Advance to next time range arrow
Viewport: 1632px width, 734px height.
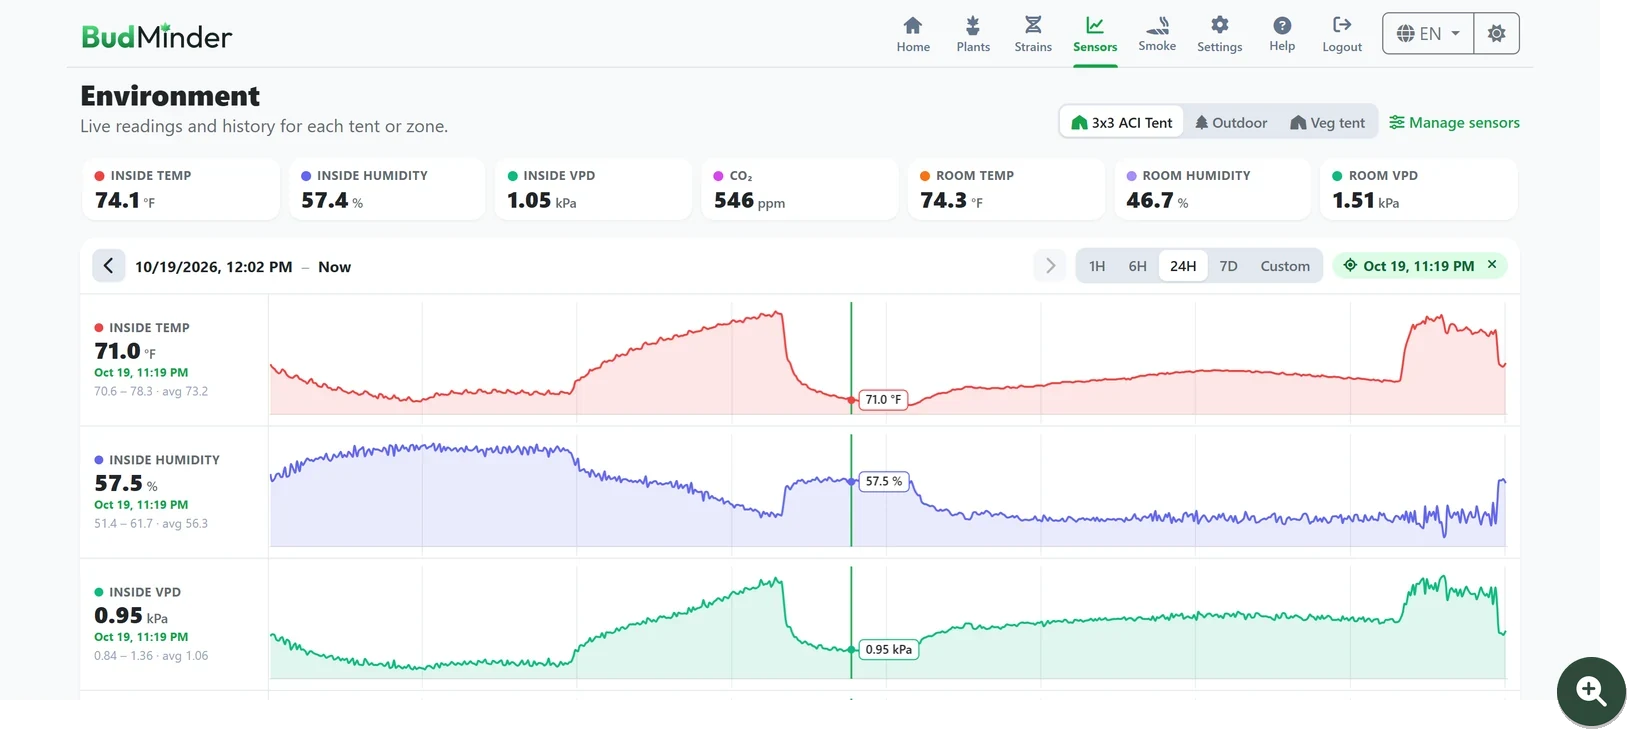click(1050, 266)
